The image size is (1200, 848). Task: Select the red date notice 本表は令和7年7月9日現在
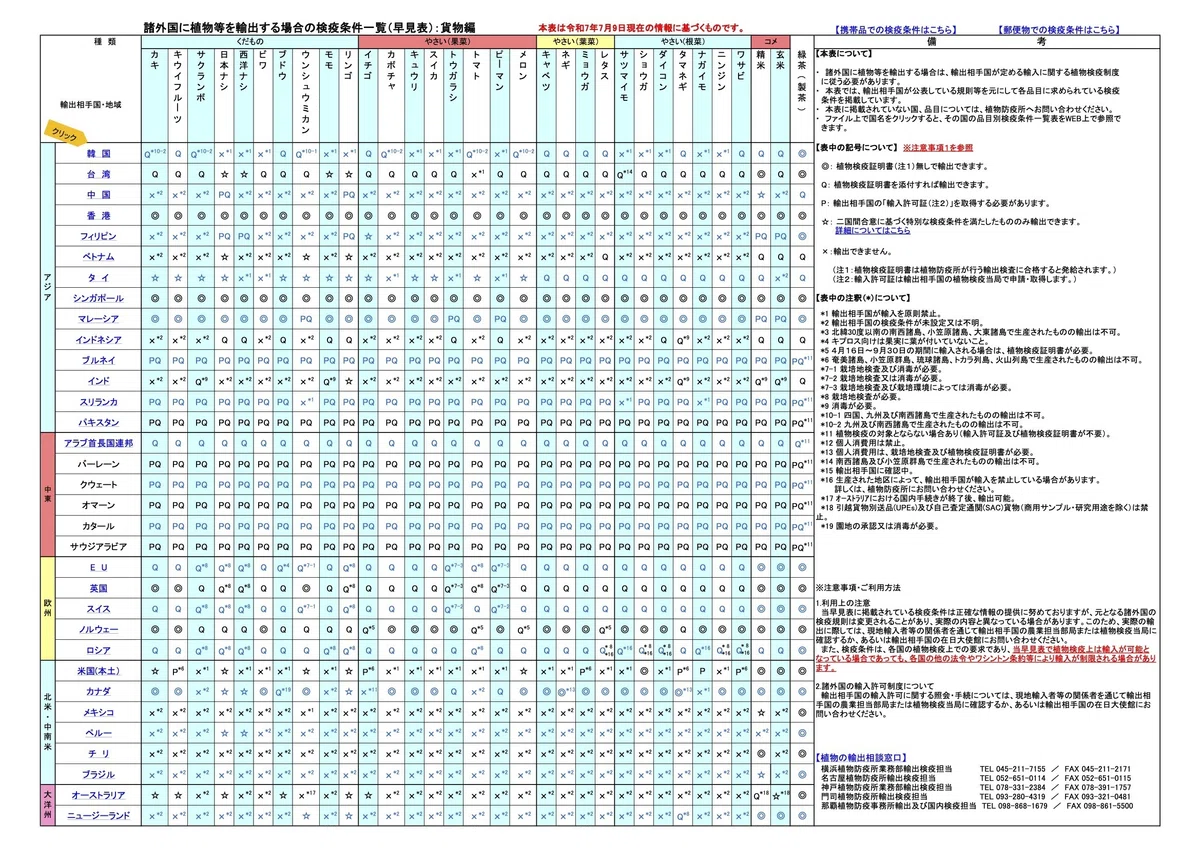(x=640, y=27)
